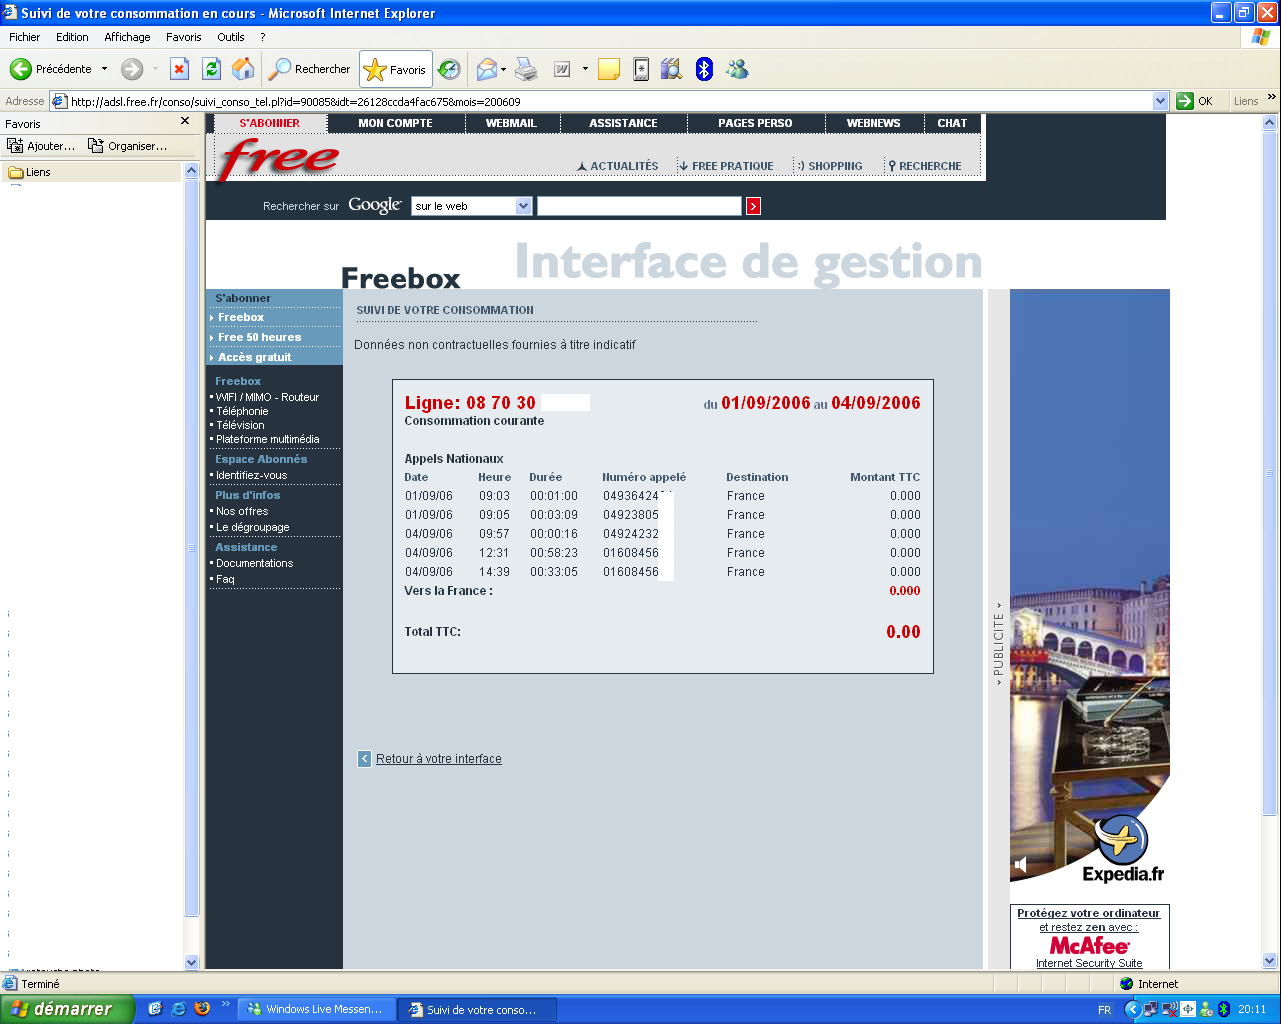Open Free 50 heures sidebar link

click(259, 337)
